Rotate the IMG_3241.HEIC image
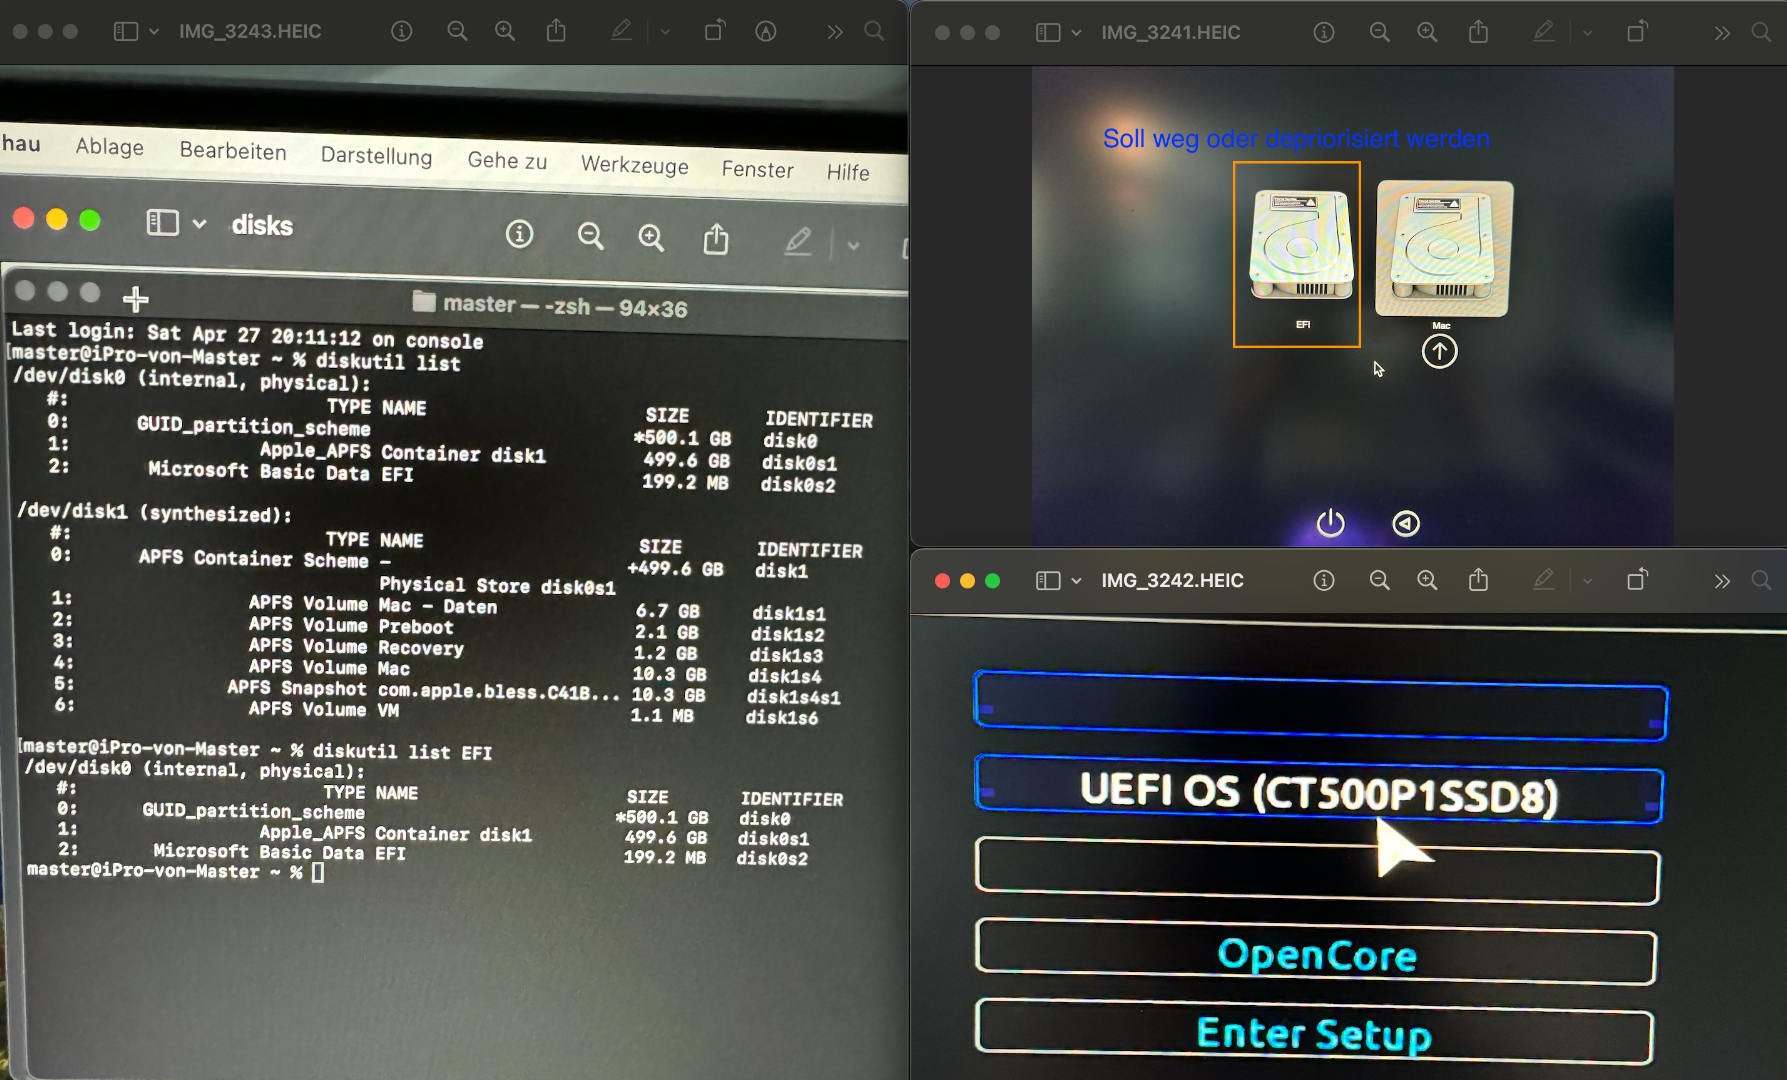The height and width of the screenshot is (1080, 1787). [x=1637, y=32]
